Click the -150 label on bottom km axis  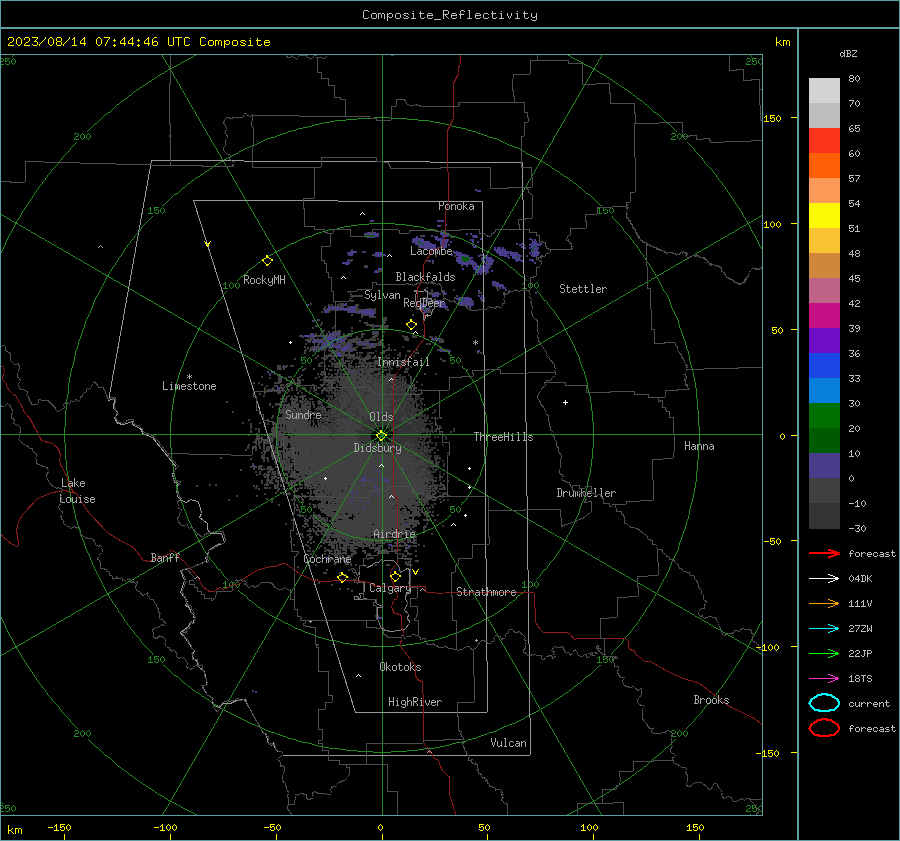pyautogui.click(x=59, y=827)
